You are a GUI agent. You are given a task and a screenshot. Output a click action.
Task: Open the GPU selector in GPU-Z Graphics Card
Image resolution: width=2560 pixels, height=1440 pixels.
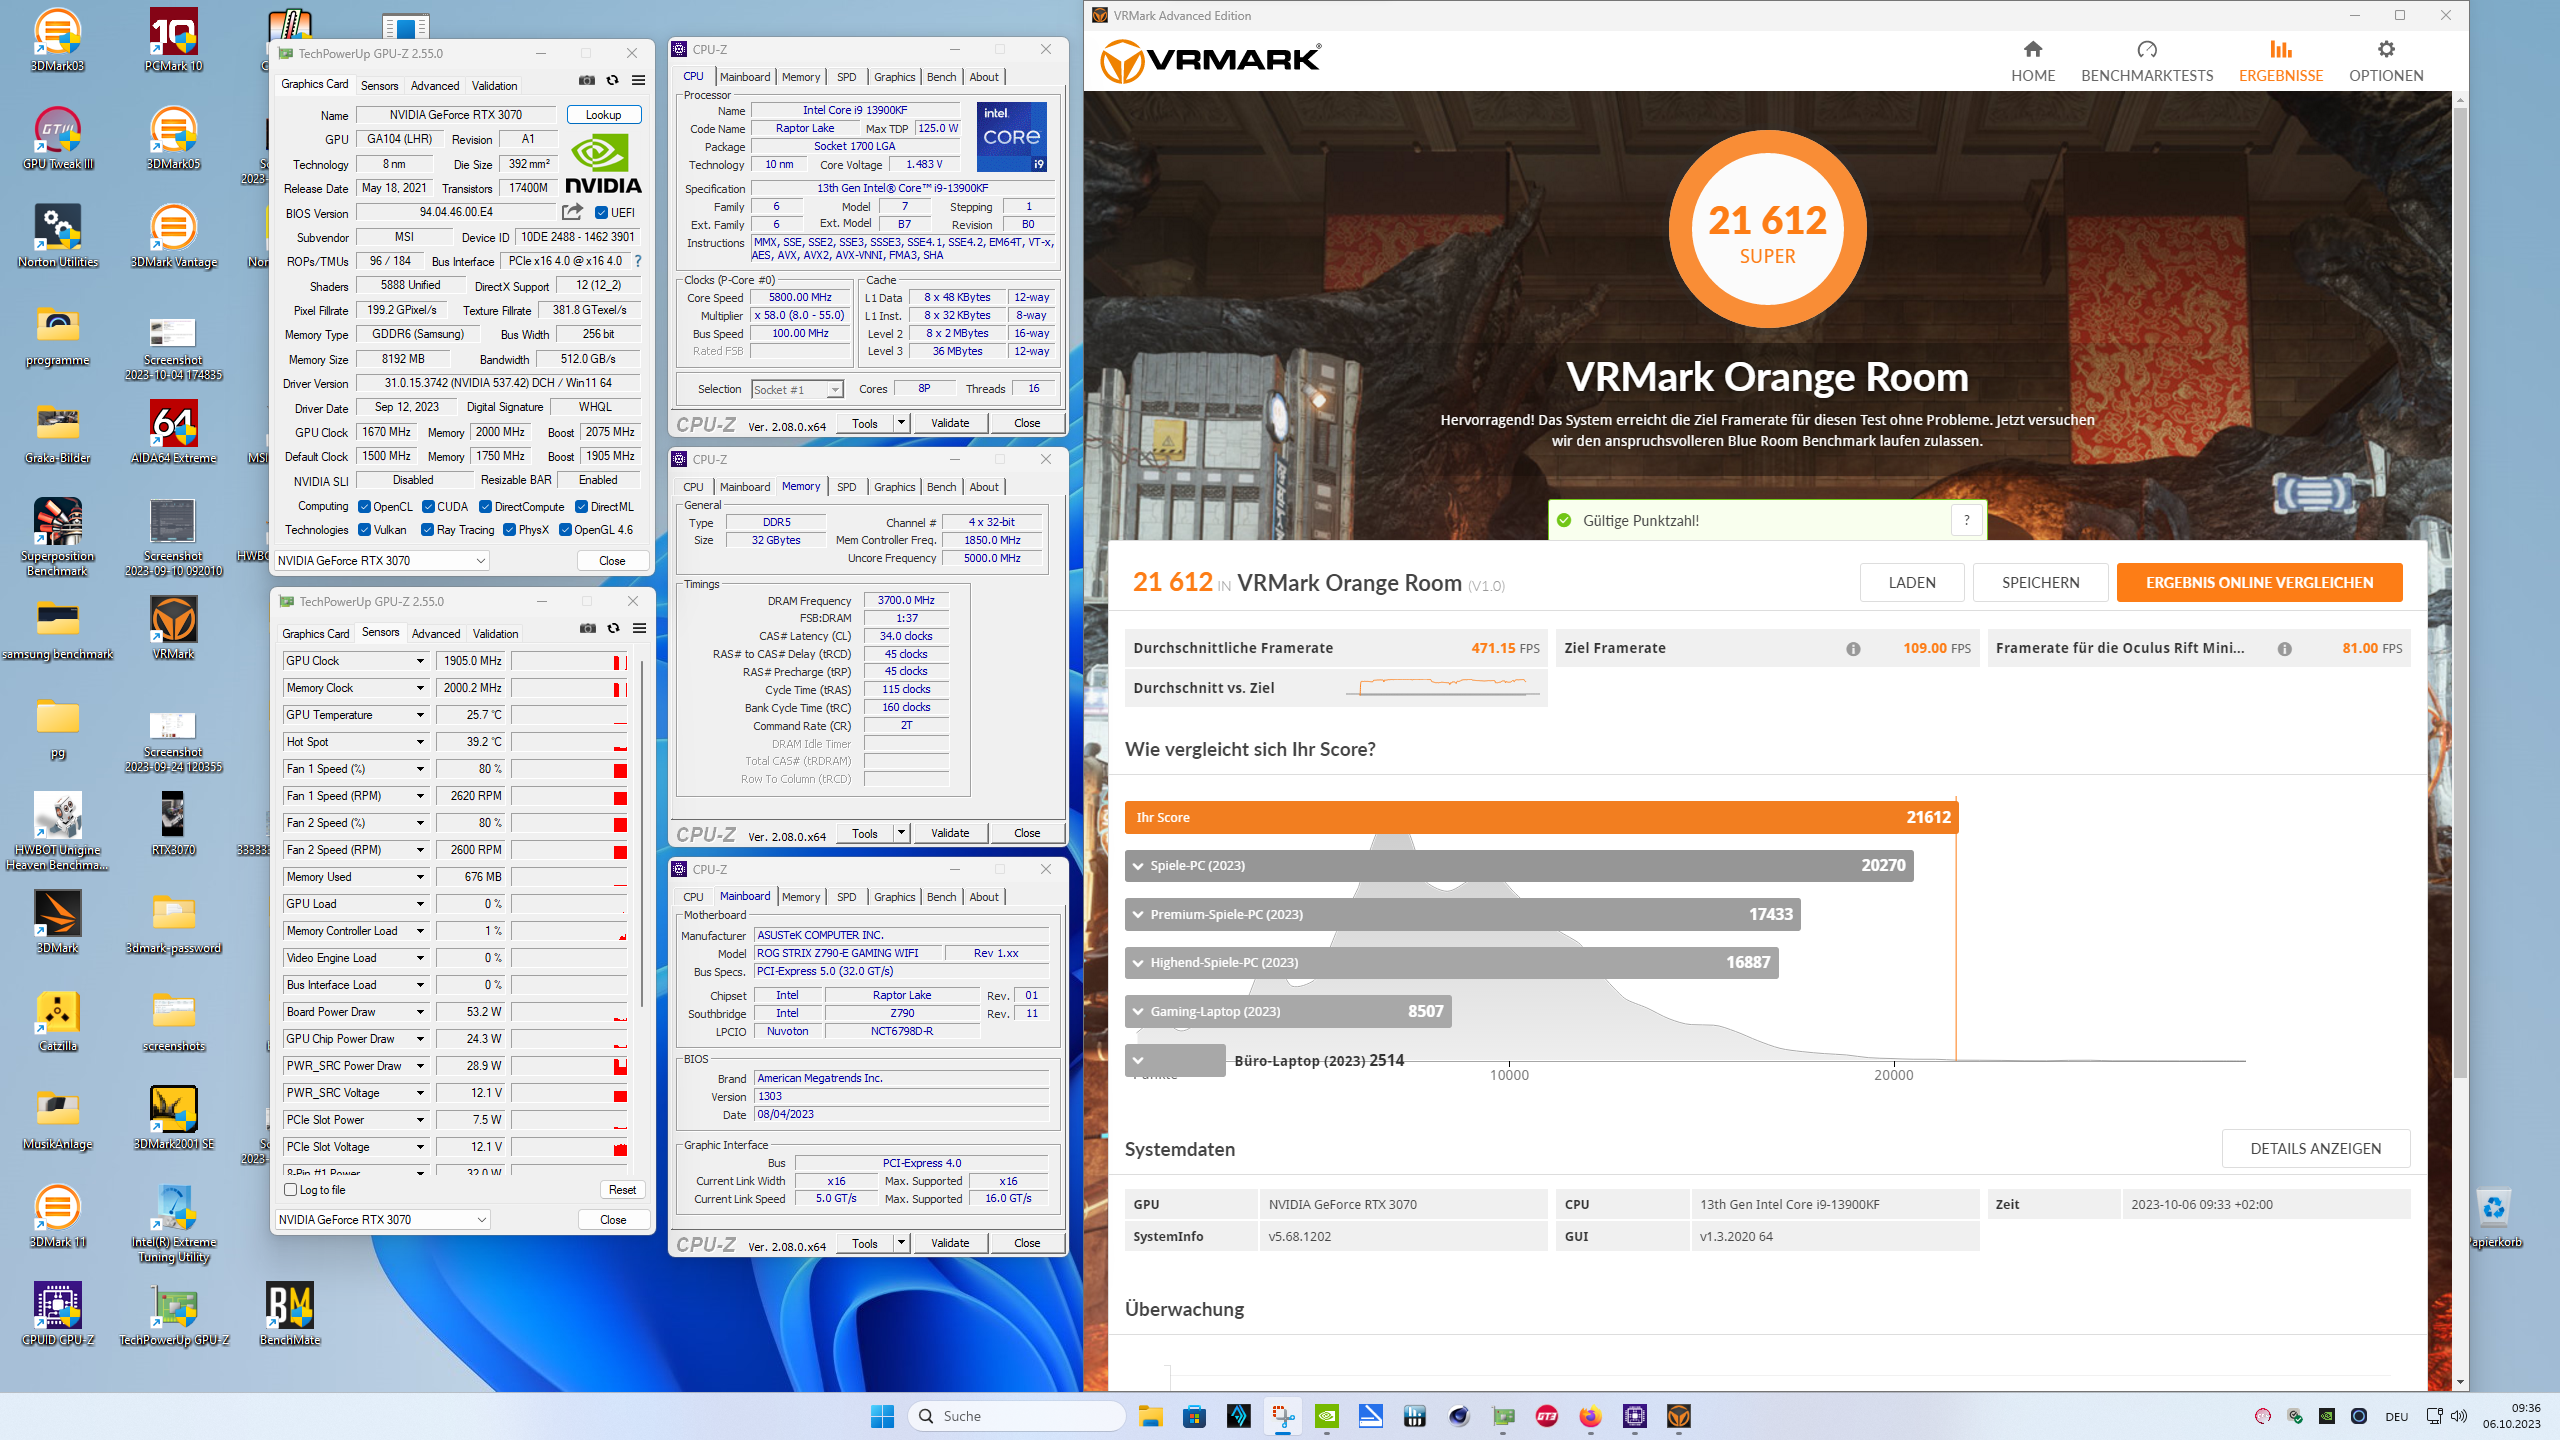click(382, 561)
